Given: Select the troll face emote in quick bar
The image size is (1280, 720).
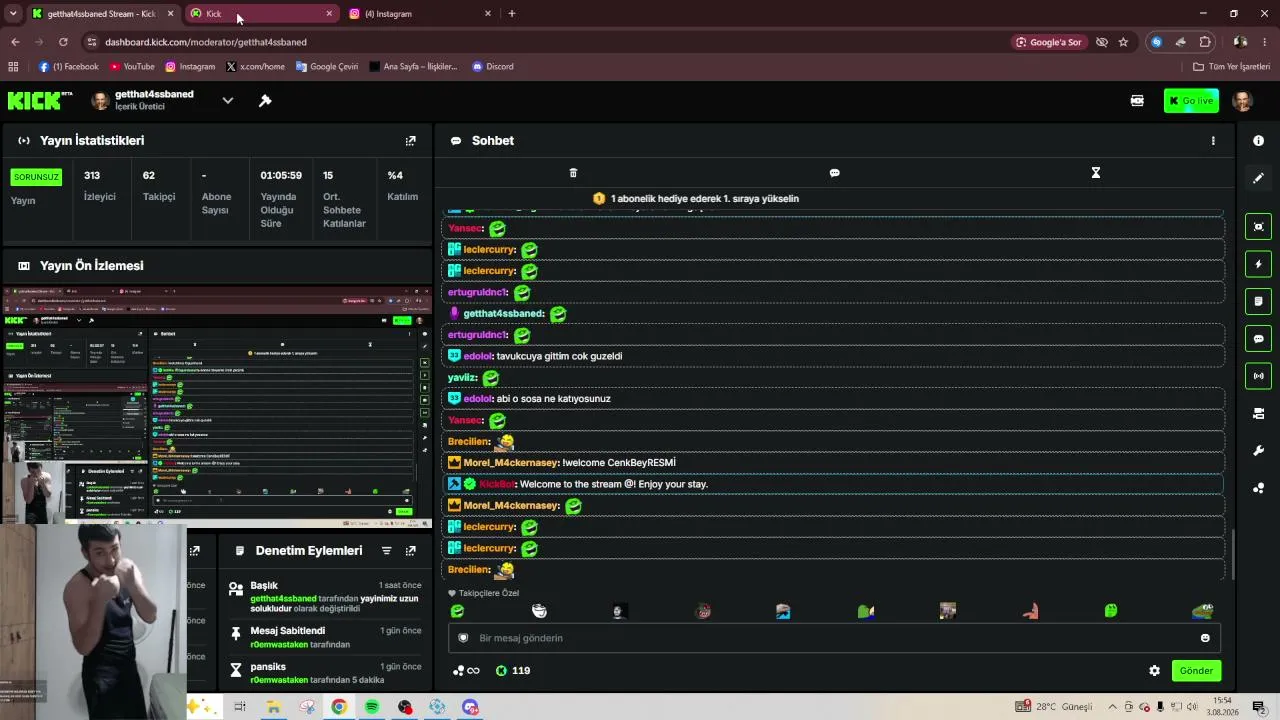Looking at the screenshot, I should click(x=539, y=611).
